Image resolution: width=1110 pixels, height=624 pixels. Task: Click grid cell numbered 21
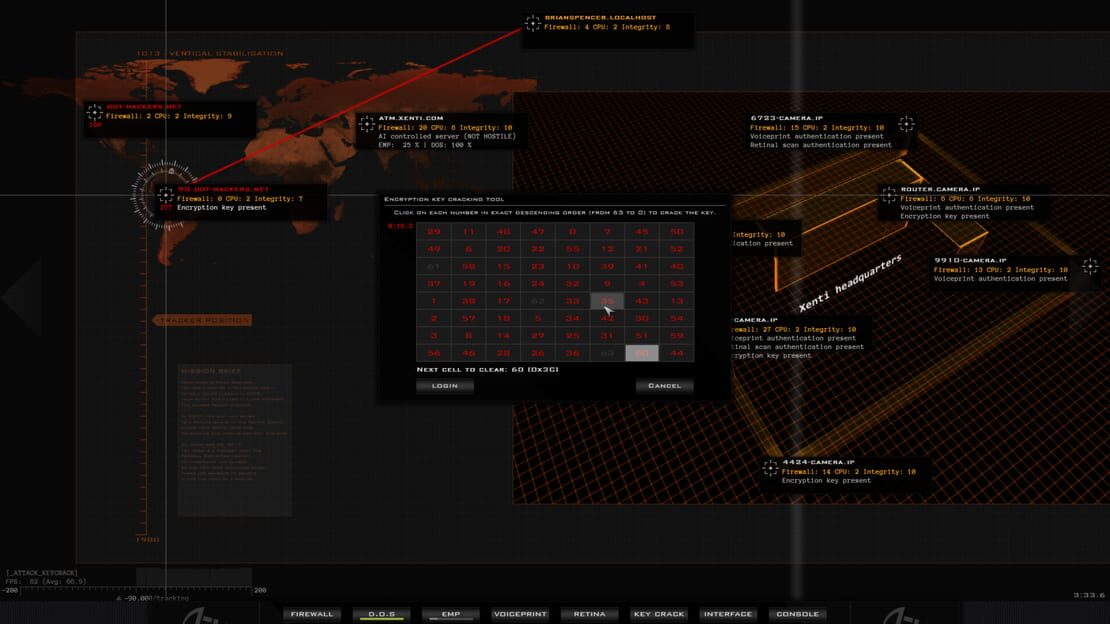click(x=641, y=249)
